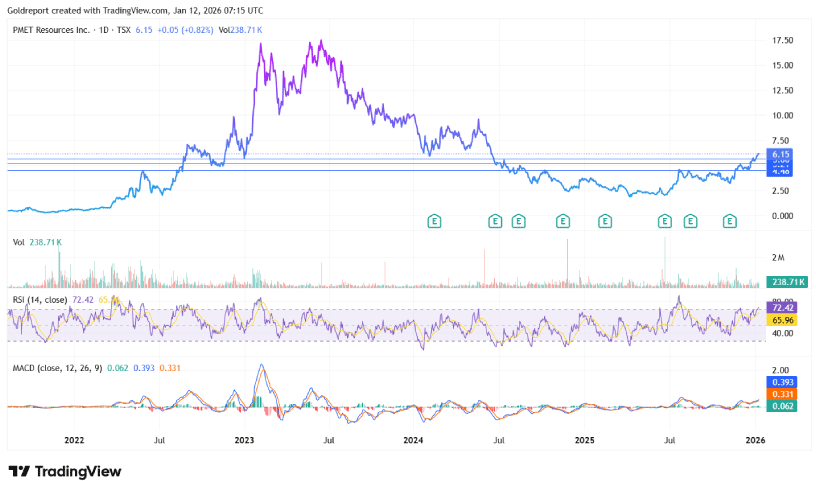
Task: Click the fifth earnings E marker
Action: (604, 220)
